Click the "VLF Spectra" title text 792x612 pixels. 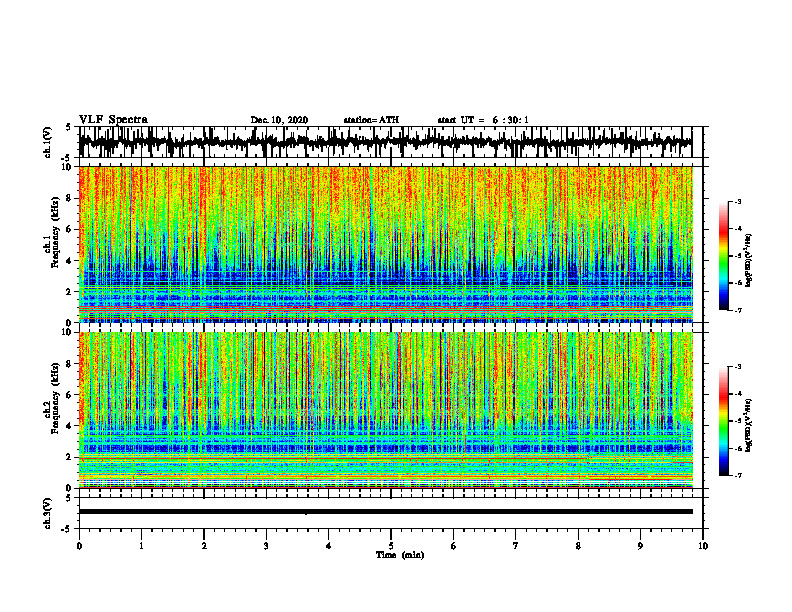click(113, 120)
